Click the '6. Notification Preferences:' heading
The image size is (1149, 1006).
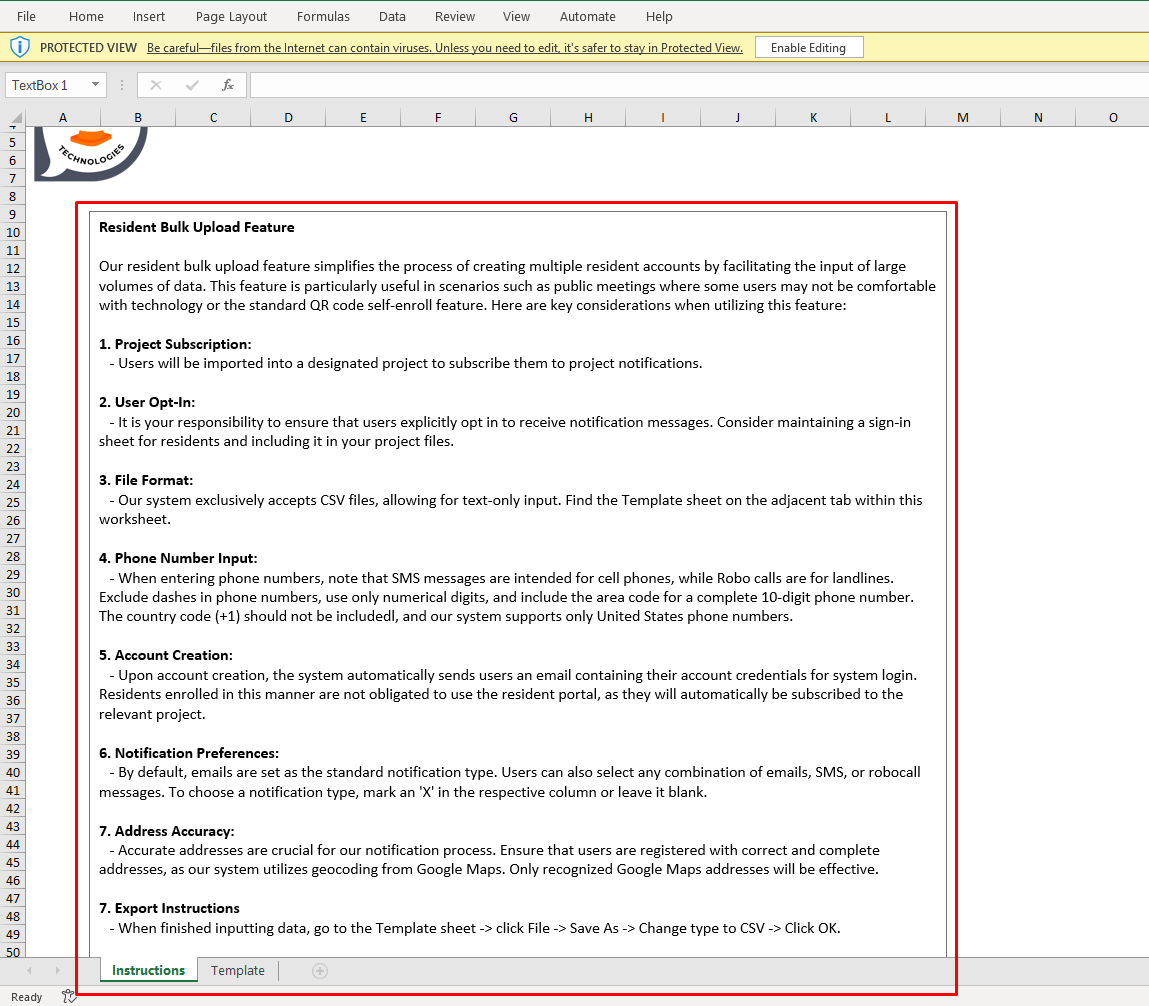189,753
